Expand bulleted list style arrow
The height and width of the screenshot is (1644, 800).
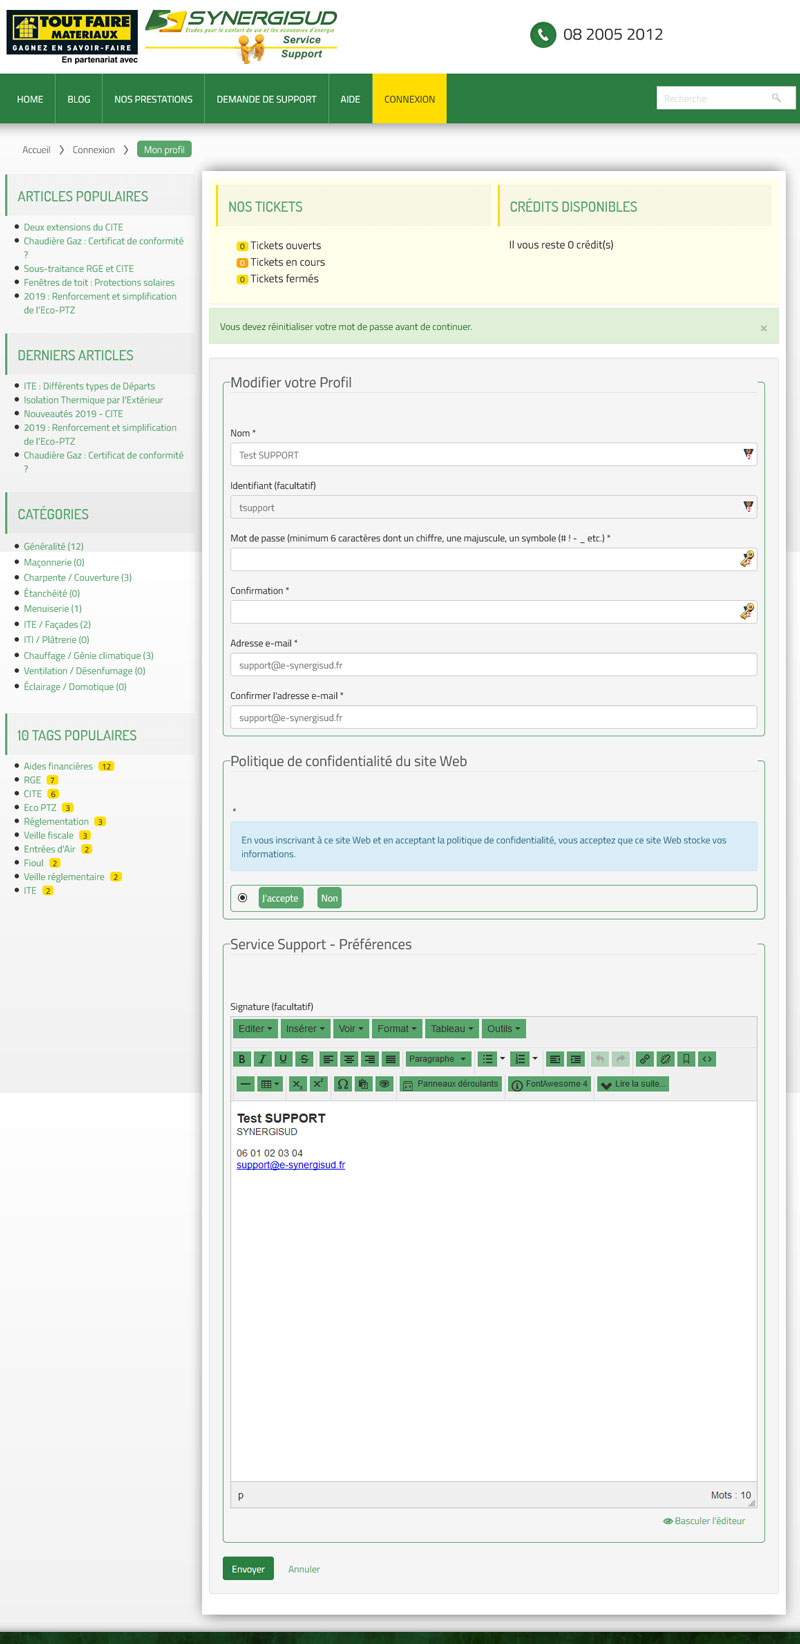pyautogui.click(x=502, y=1059)
